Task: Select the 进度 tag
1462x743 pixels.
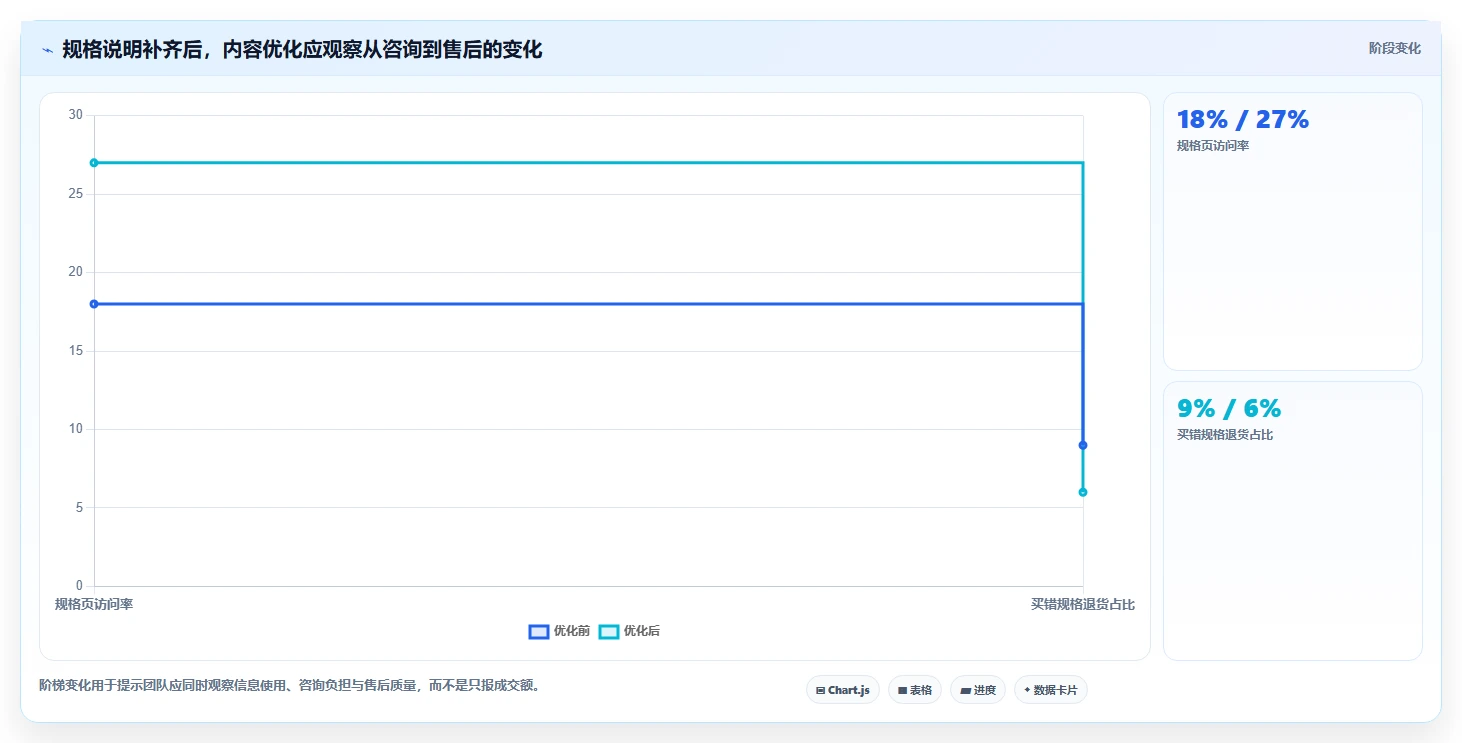Action: [x=978, y=690]
